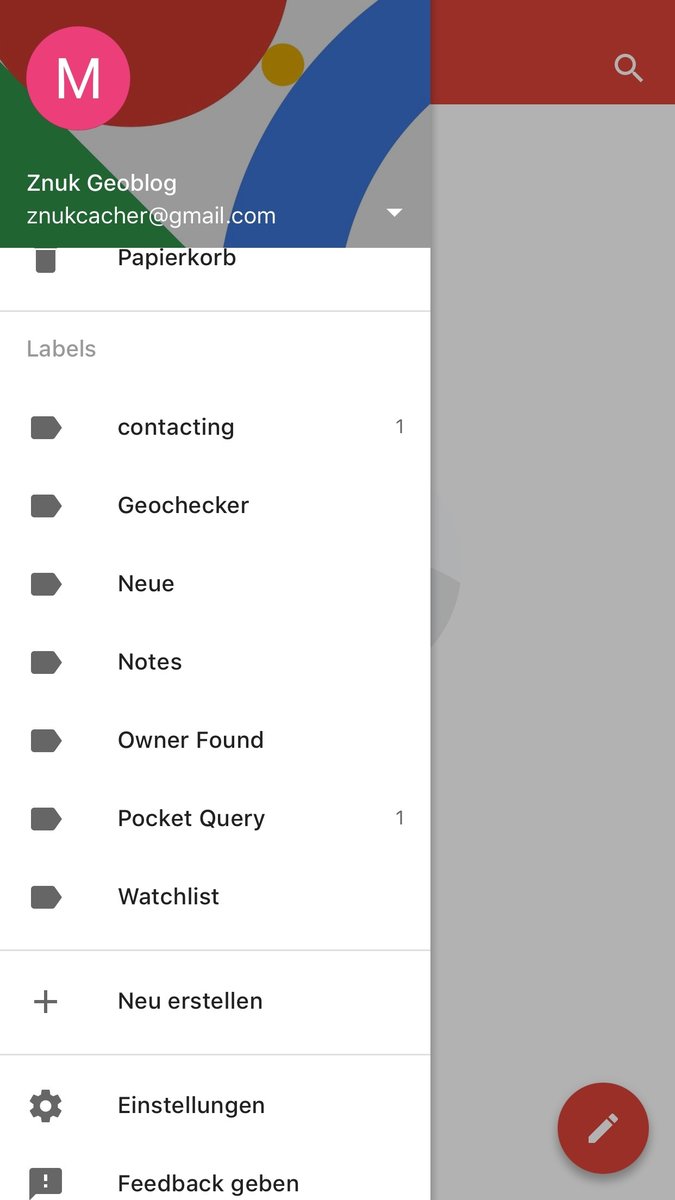This screenshot has width=675, height=1200.
Task: Tap the unread count beside contacting
Action: (x=400, y=427)
